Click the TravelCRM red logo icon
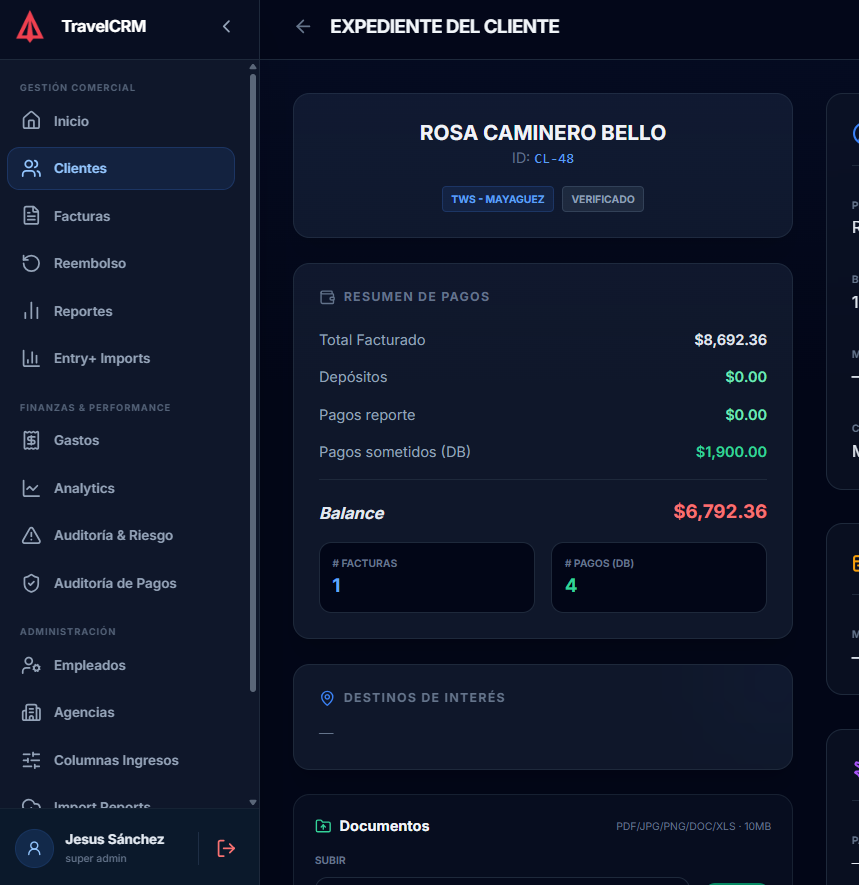Viewport: 859px width, 885px height. click(30, 27)
